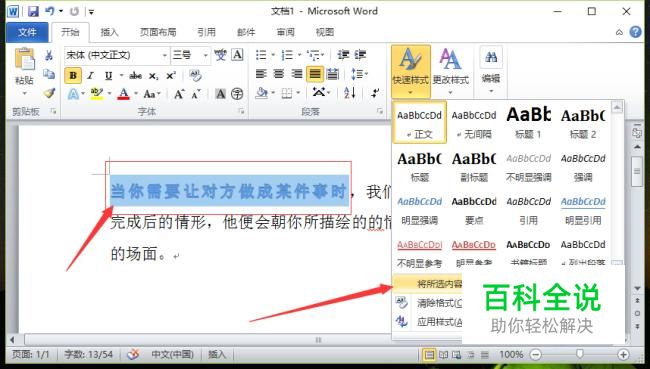Screen dimensions: 650x369
Task: Center align paragraph text
Action: pos(279,74)
